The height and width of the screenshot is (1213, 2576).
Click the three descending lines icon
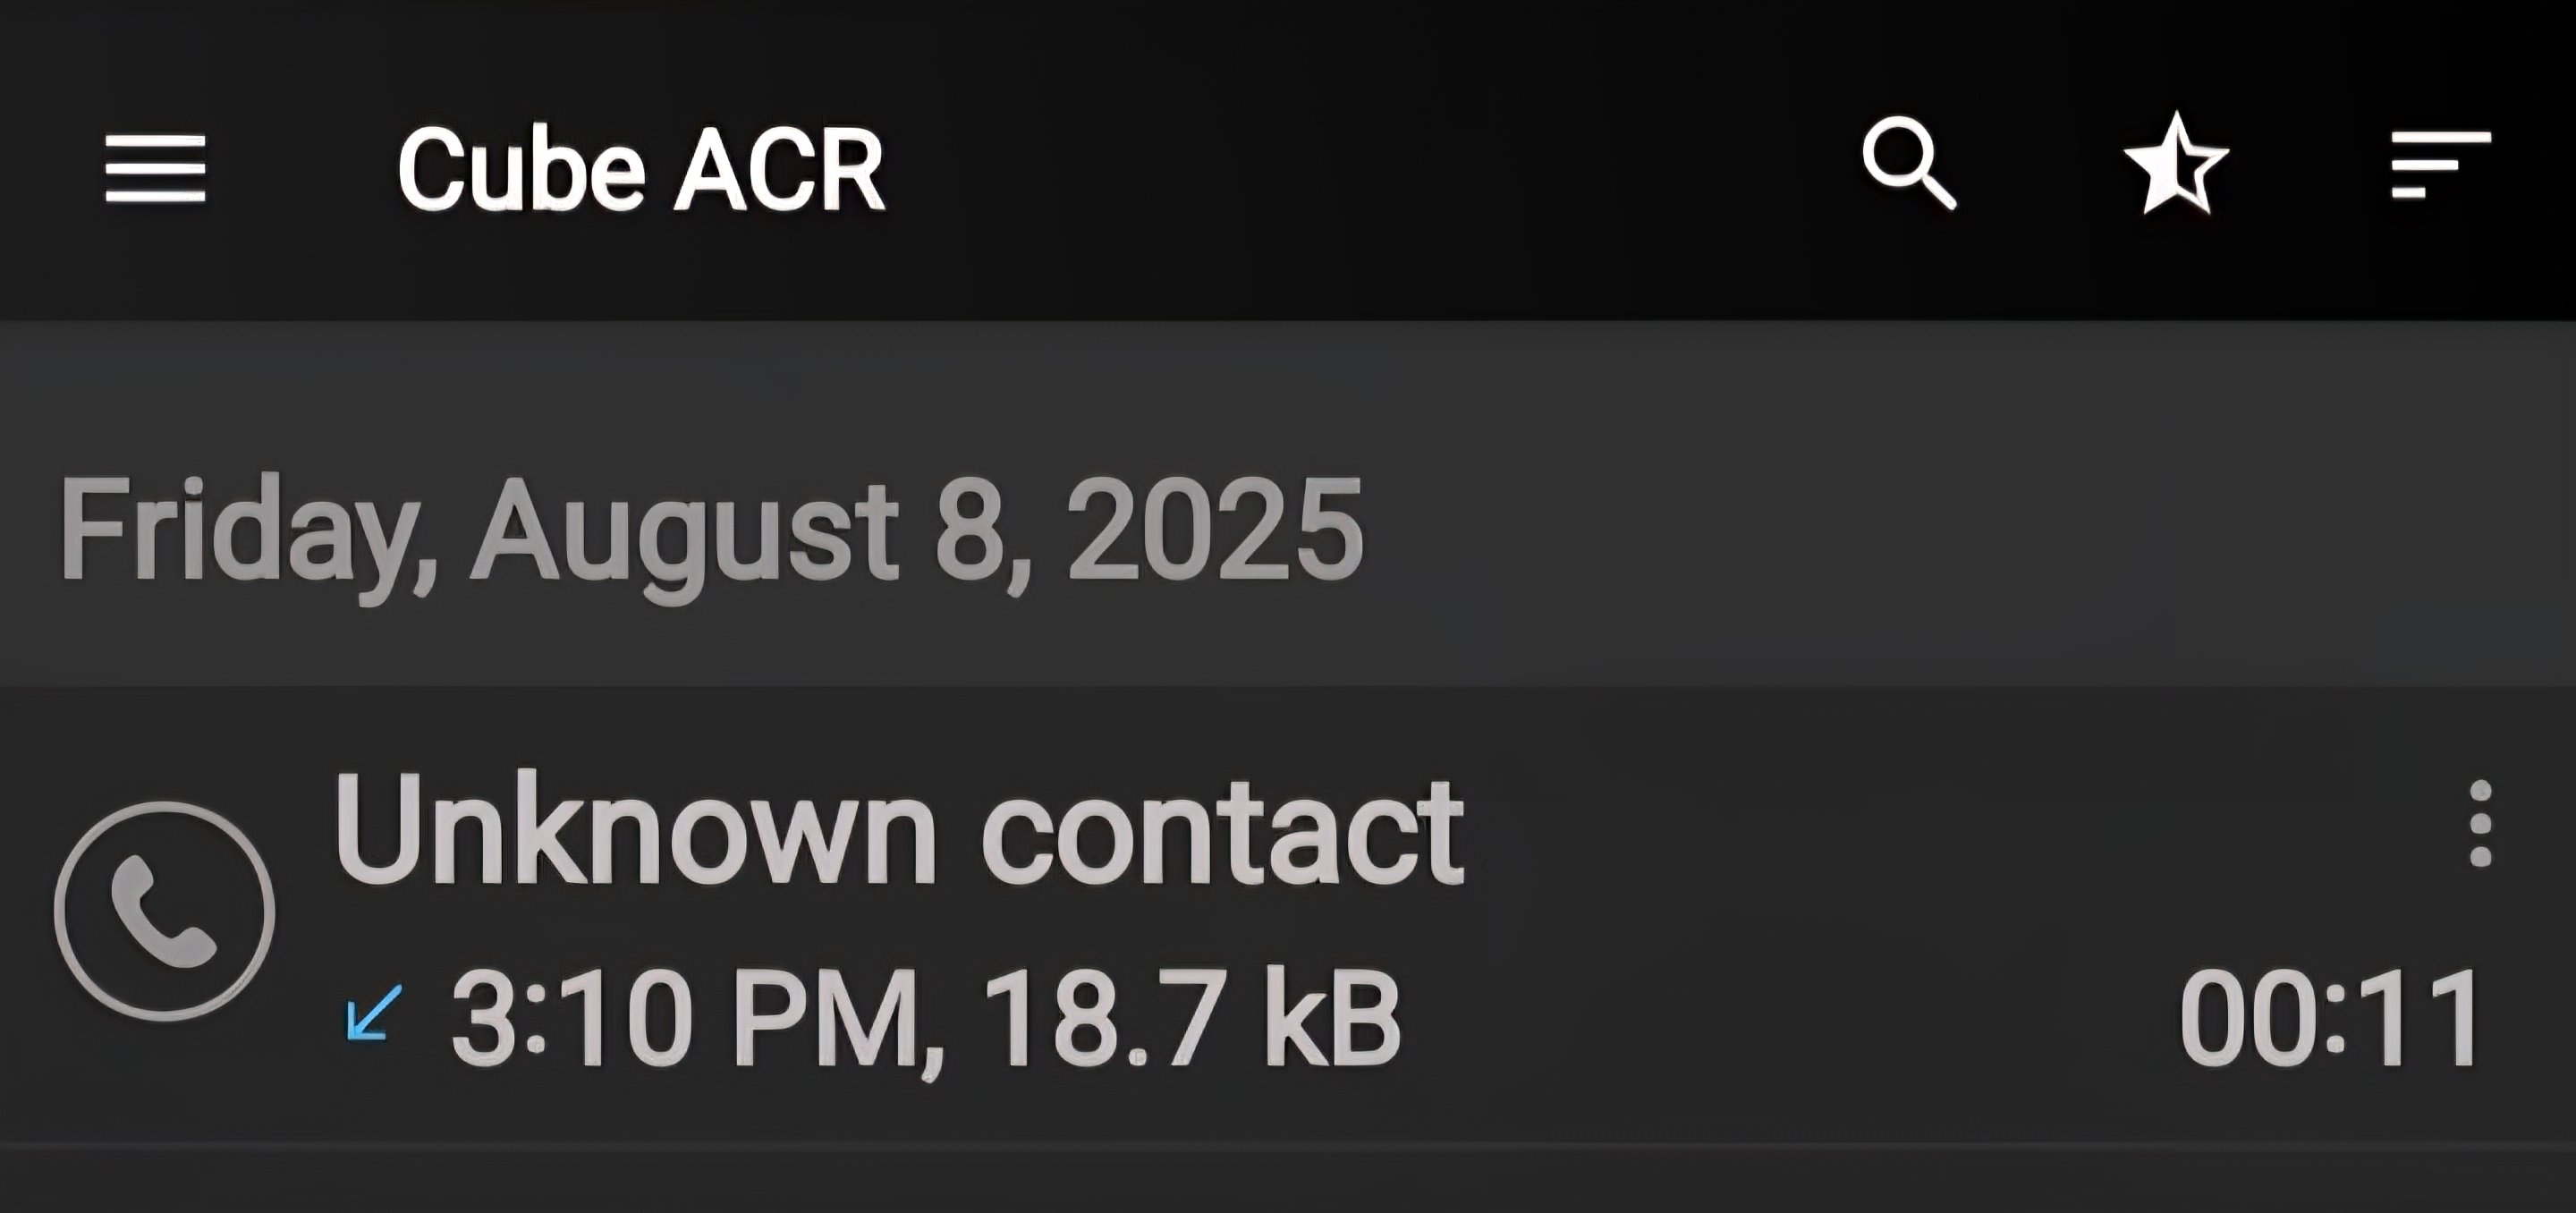pos(2440,165)
